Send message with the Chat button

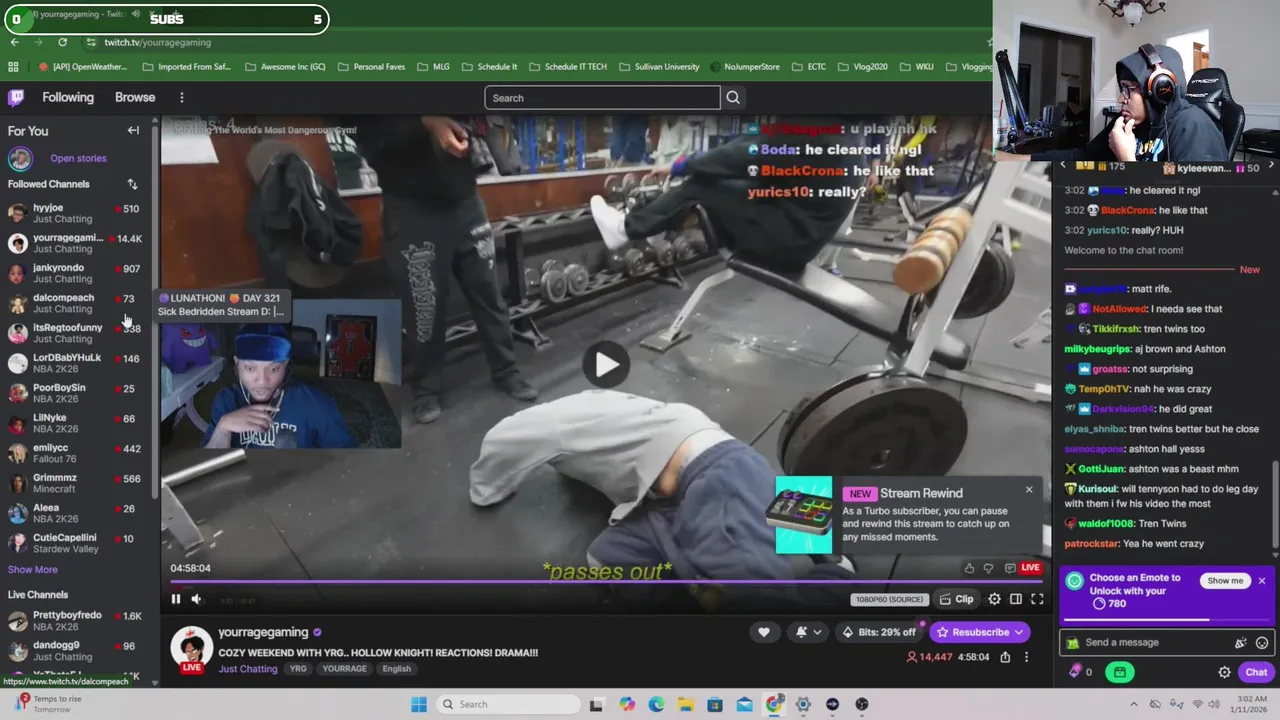(1256, 672)
